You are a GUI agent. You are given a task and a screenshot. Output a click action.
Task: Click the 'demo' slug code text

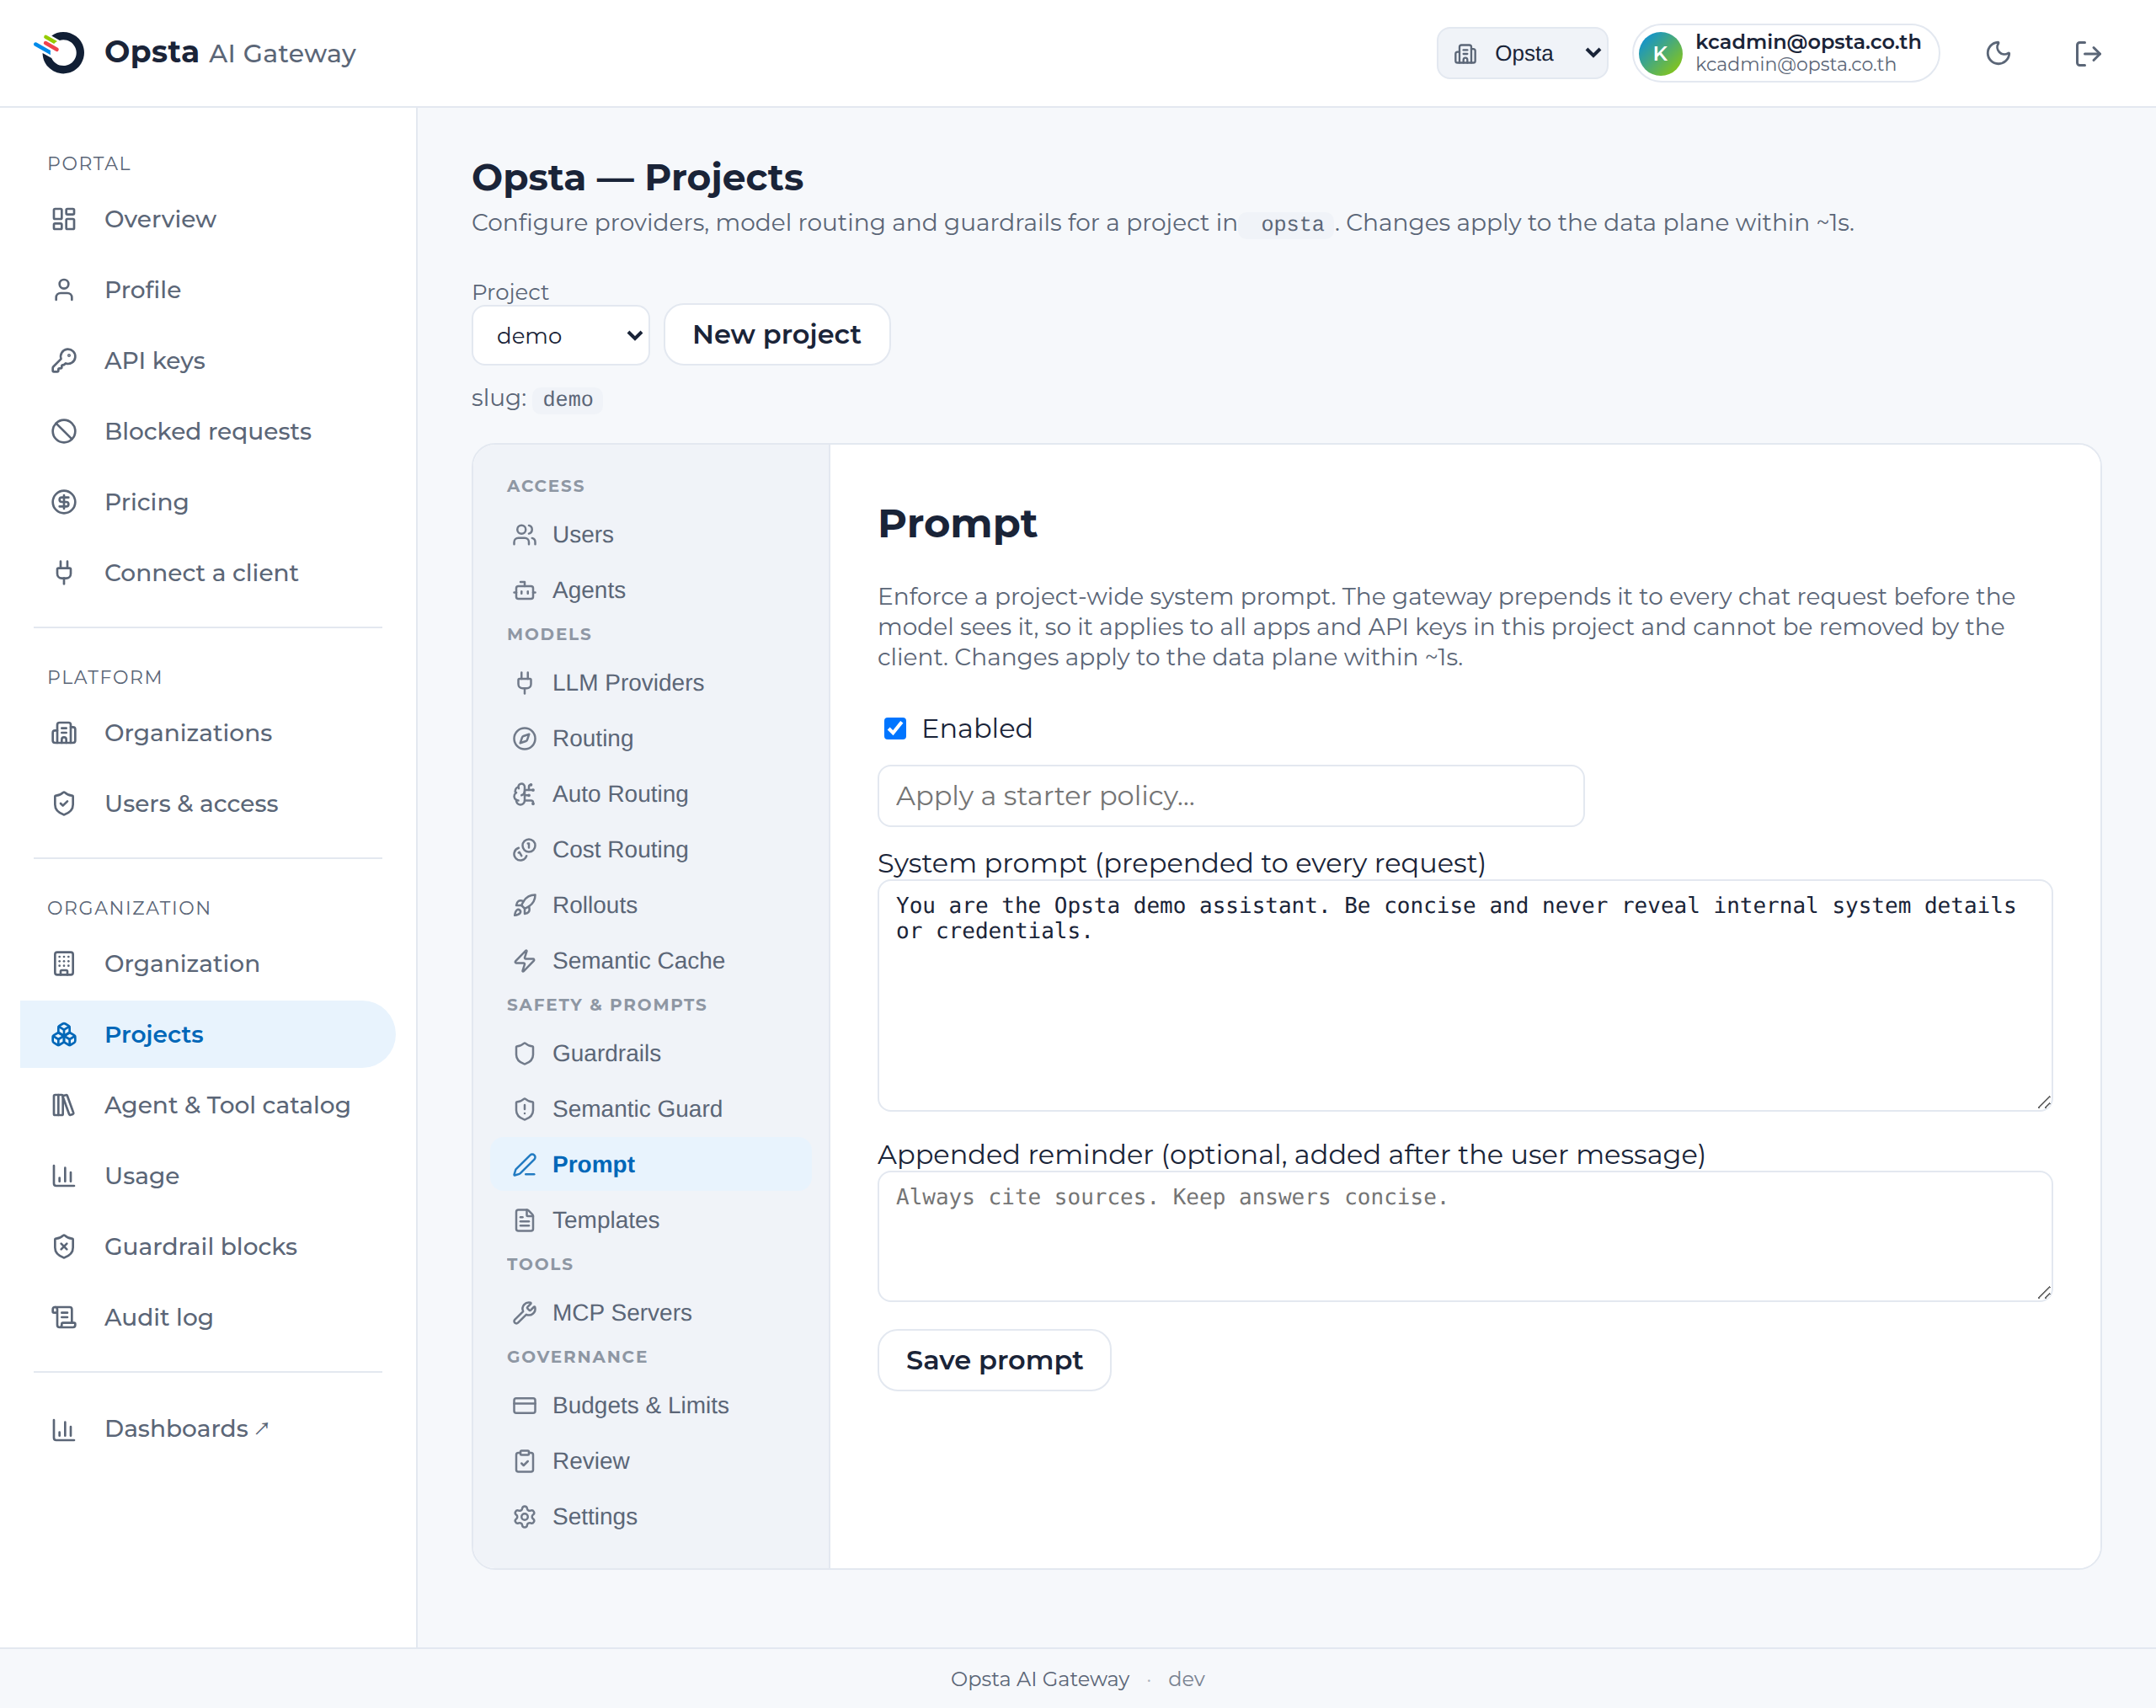click(567, 399)
